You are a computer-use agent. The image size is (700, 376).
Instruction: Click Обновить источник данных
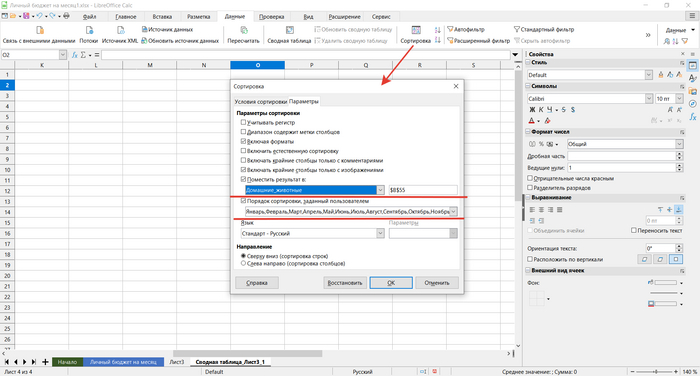pyautogui.click(x=180, y=41)
